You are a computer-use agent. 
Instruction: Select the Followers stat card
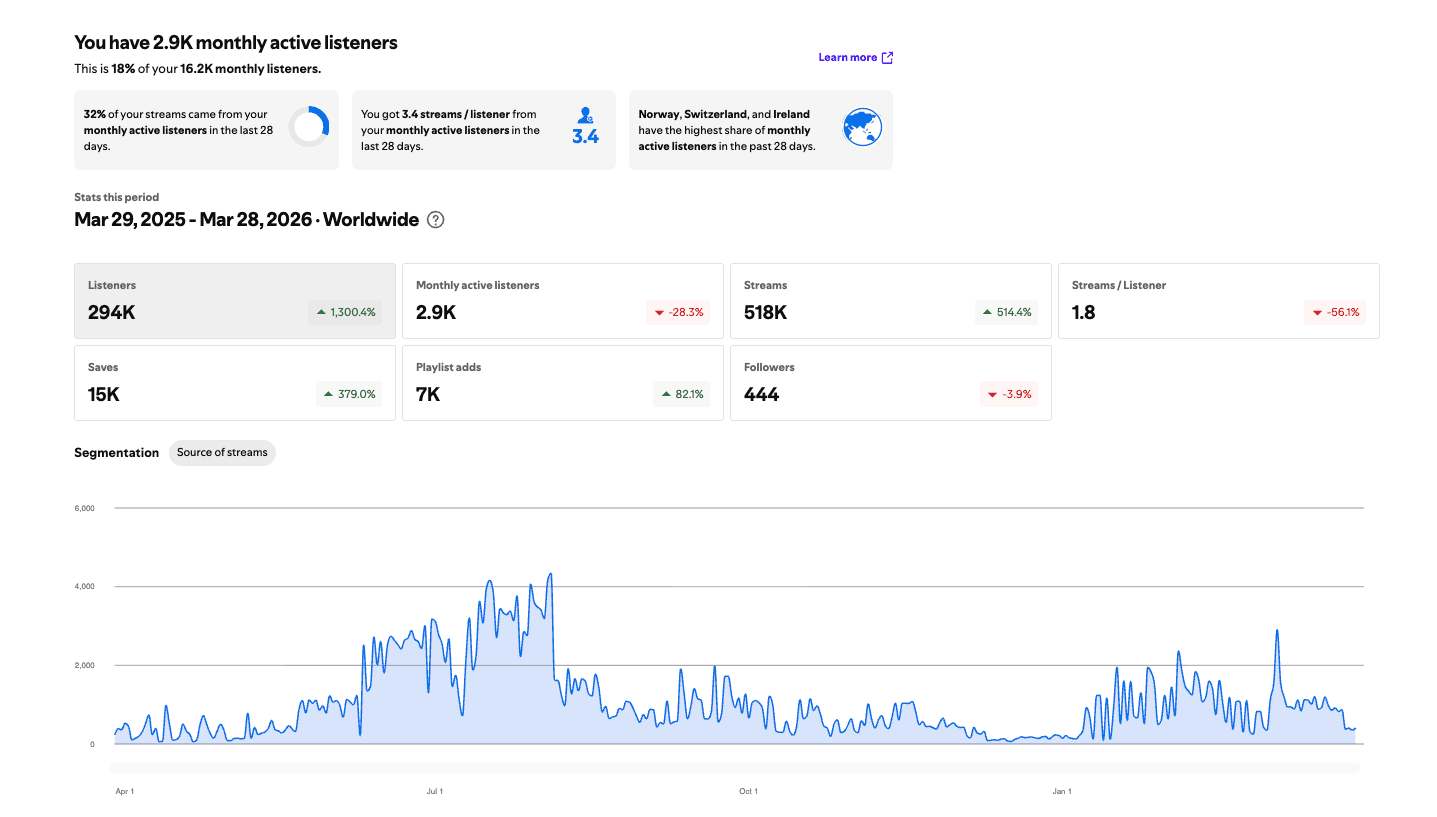point(890,383)
